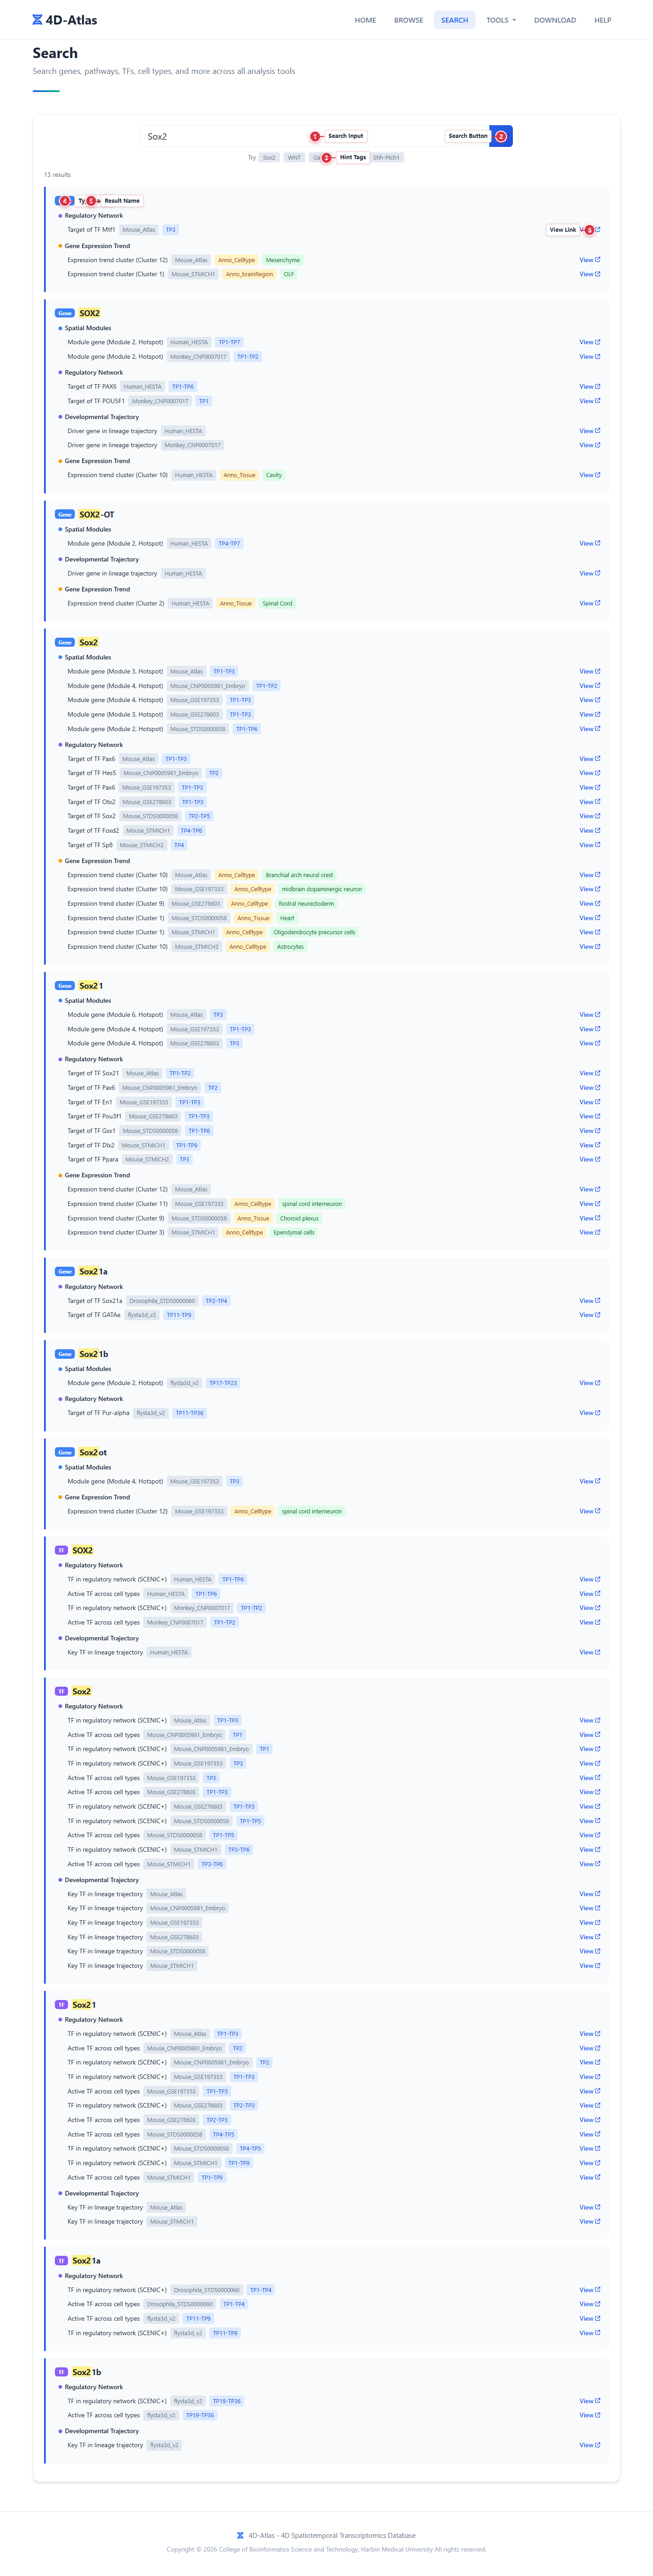Click the Rostral neurectoderm tag
The width and height of the screenshot is (653, 2576).
point(306,904)
